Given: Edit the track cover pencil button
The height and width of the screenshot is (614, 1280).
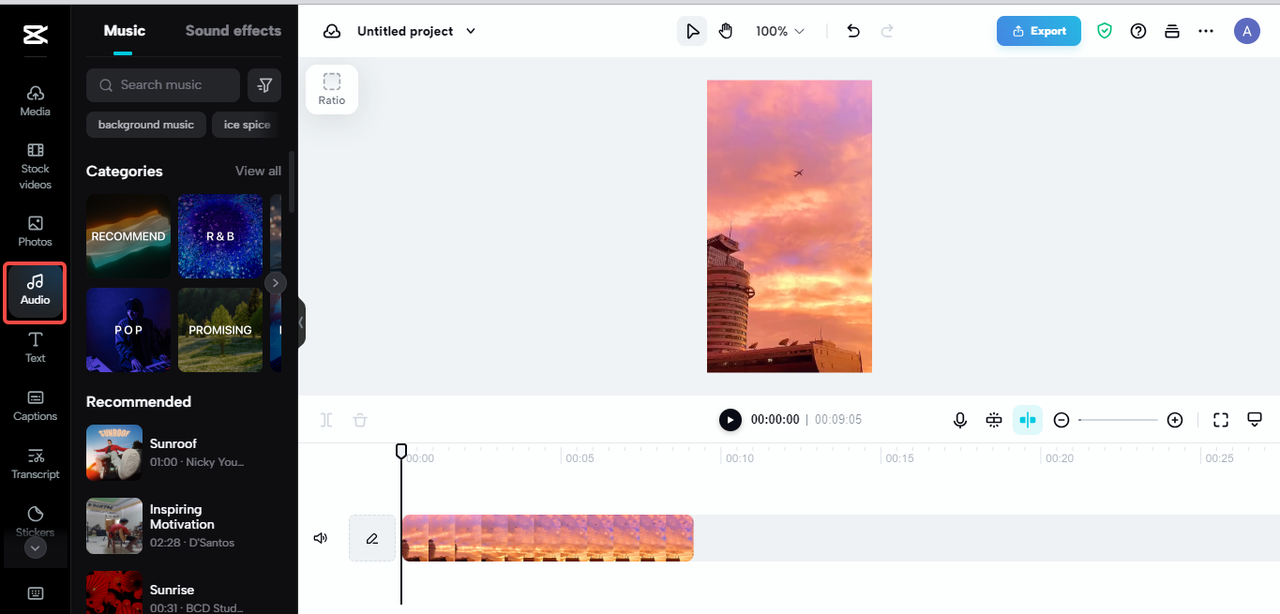Looking at the screenshot, I should pyautogui.click(x=372, y=538).
